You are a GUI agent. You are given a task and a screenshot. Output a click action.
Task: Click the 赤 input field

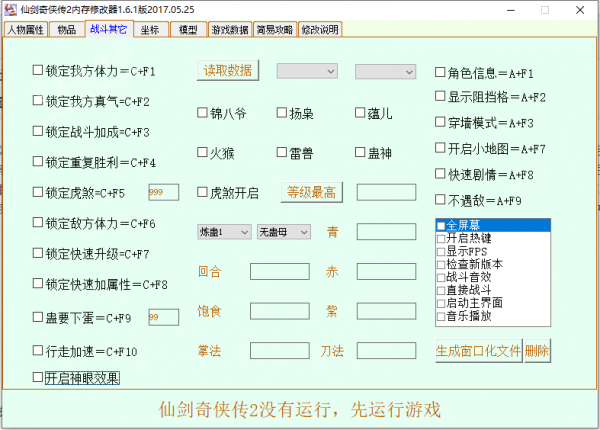(x=386, y=272)
